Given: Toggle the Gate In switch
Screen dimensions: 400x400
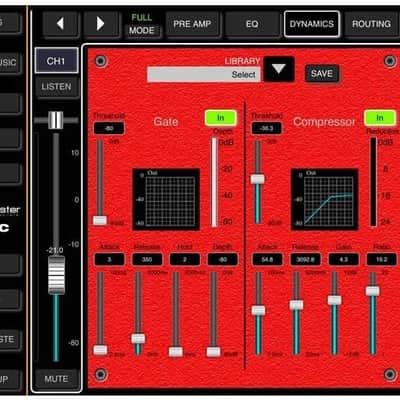Looking at the screenshot, I should [221, 118].
